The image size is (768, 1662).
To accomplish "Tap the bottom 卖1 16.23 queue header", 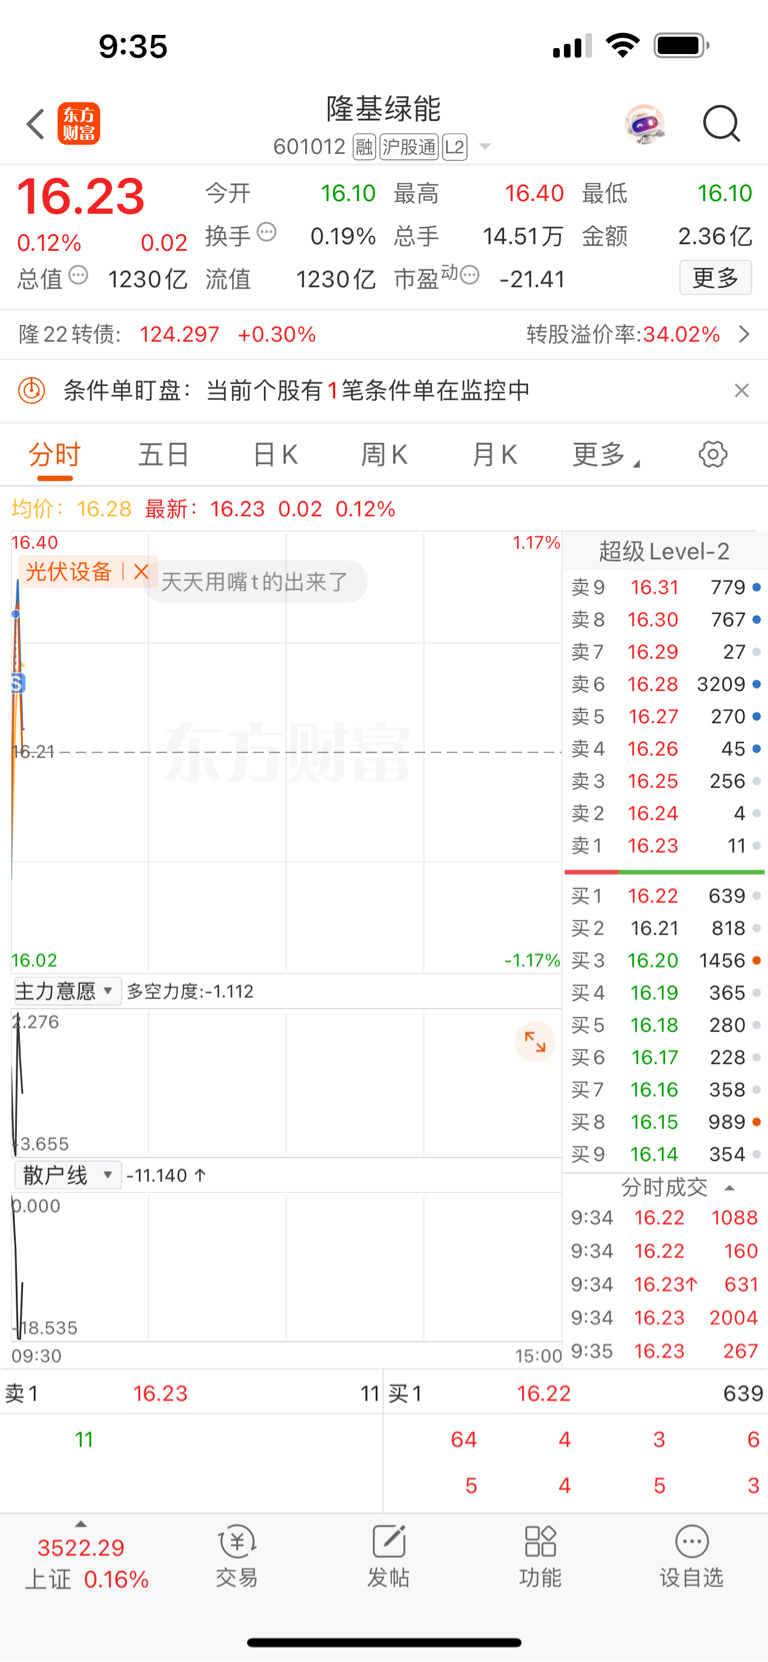I will click(x=192, y=1393).
